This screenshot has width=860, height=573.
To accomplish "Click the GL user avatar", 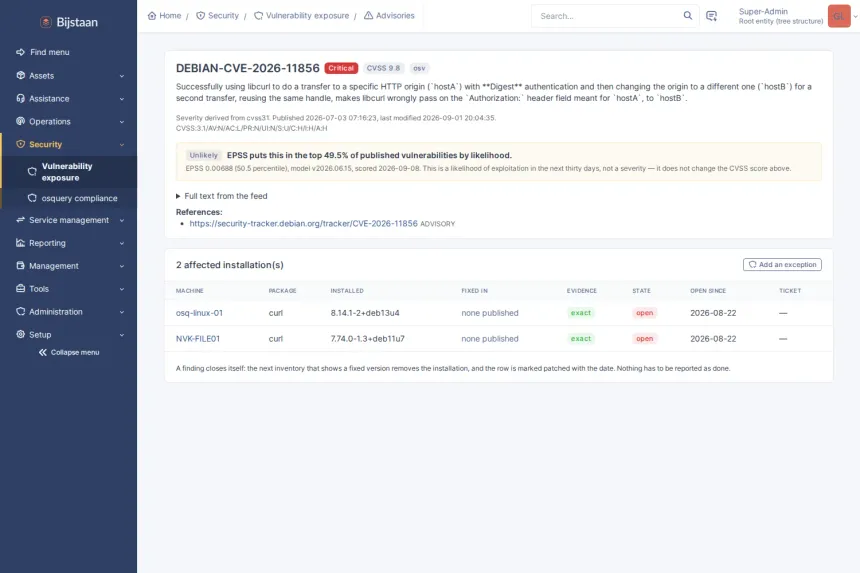I will pyautogui.click(x=839, y=16).
